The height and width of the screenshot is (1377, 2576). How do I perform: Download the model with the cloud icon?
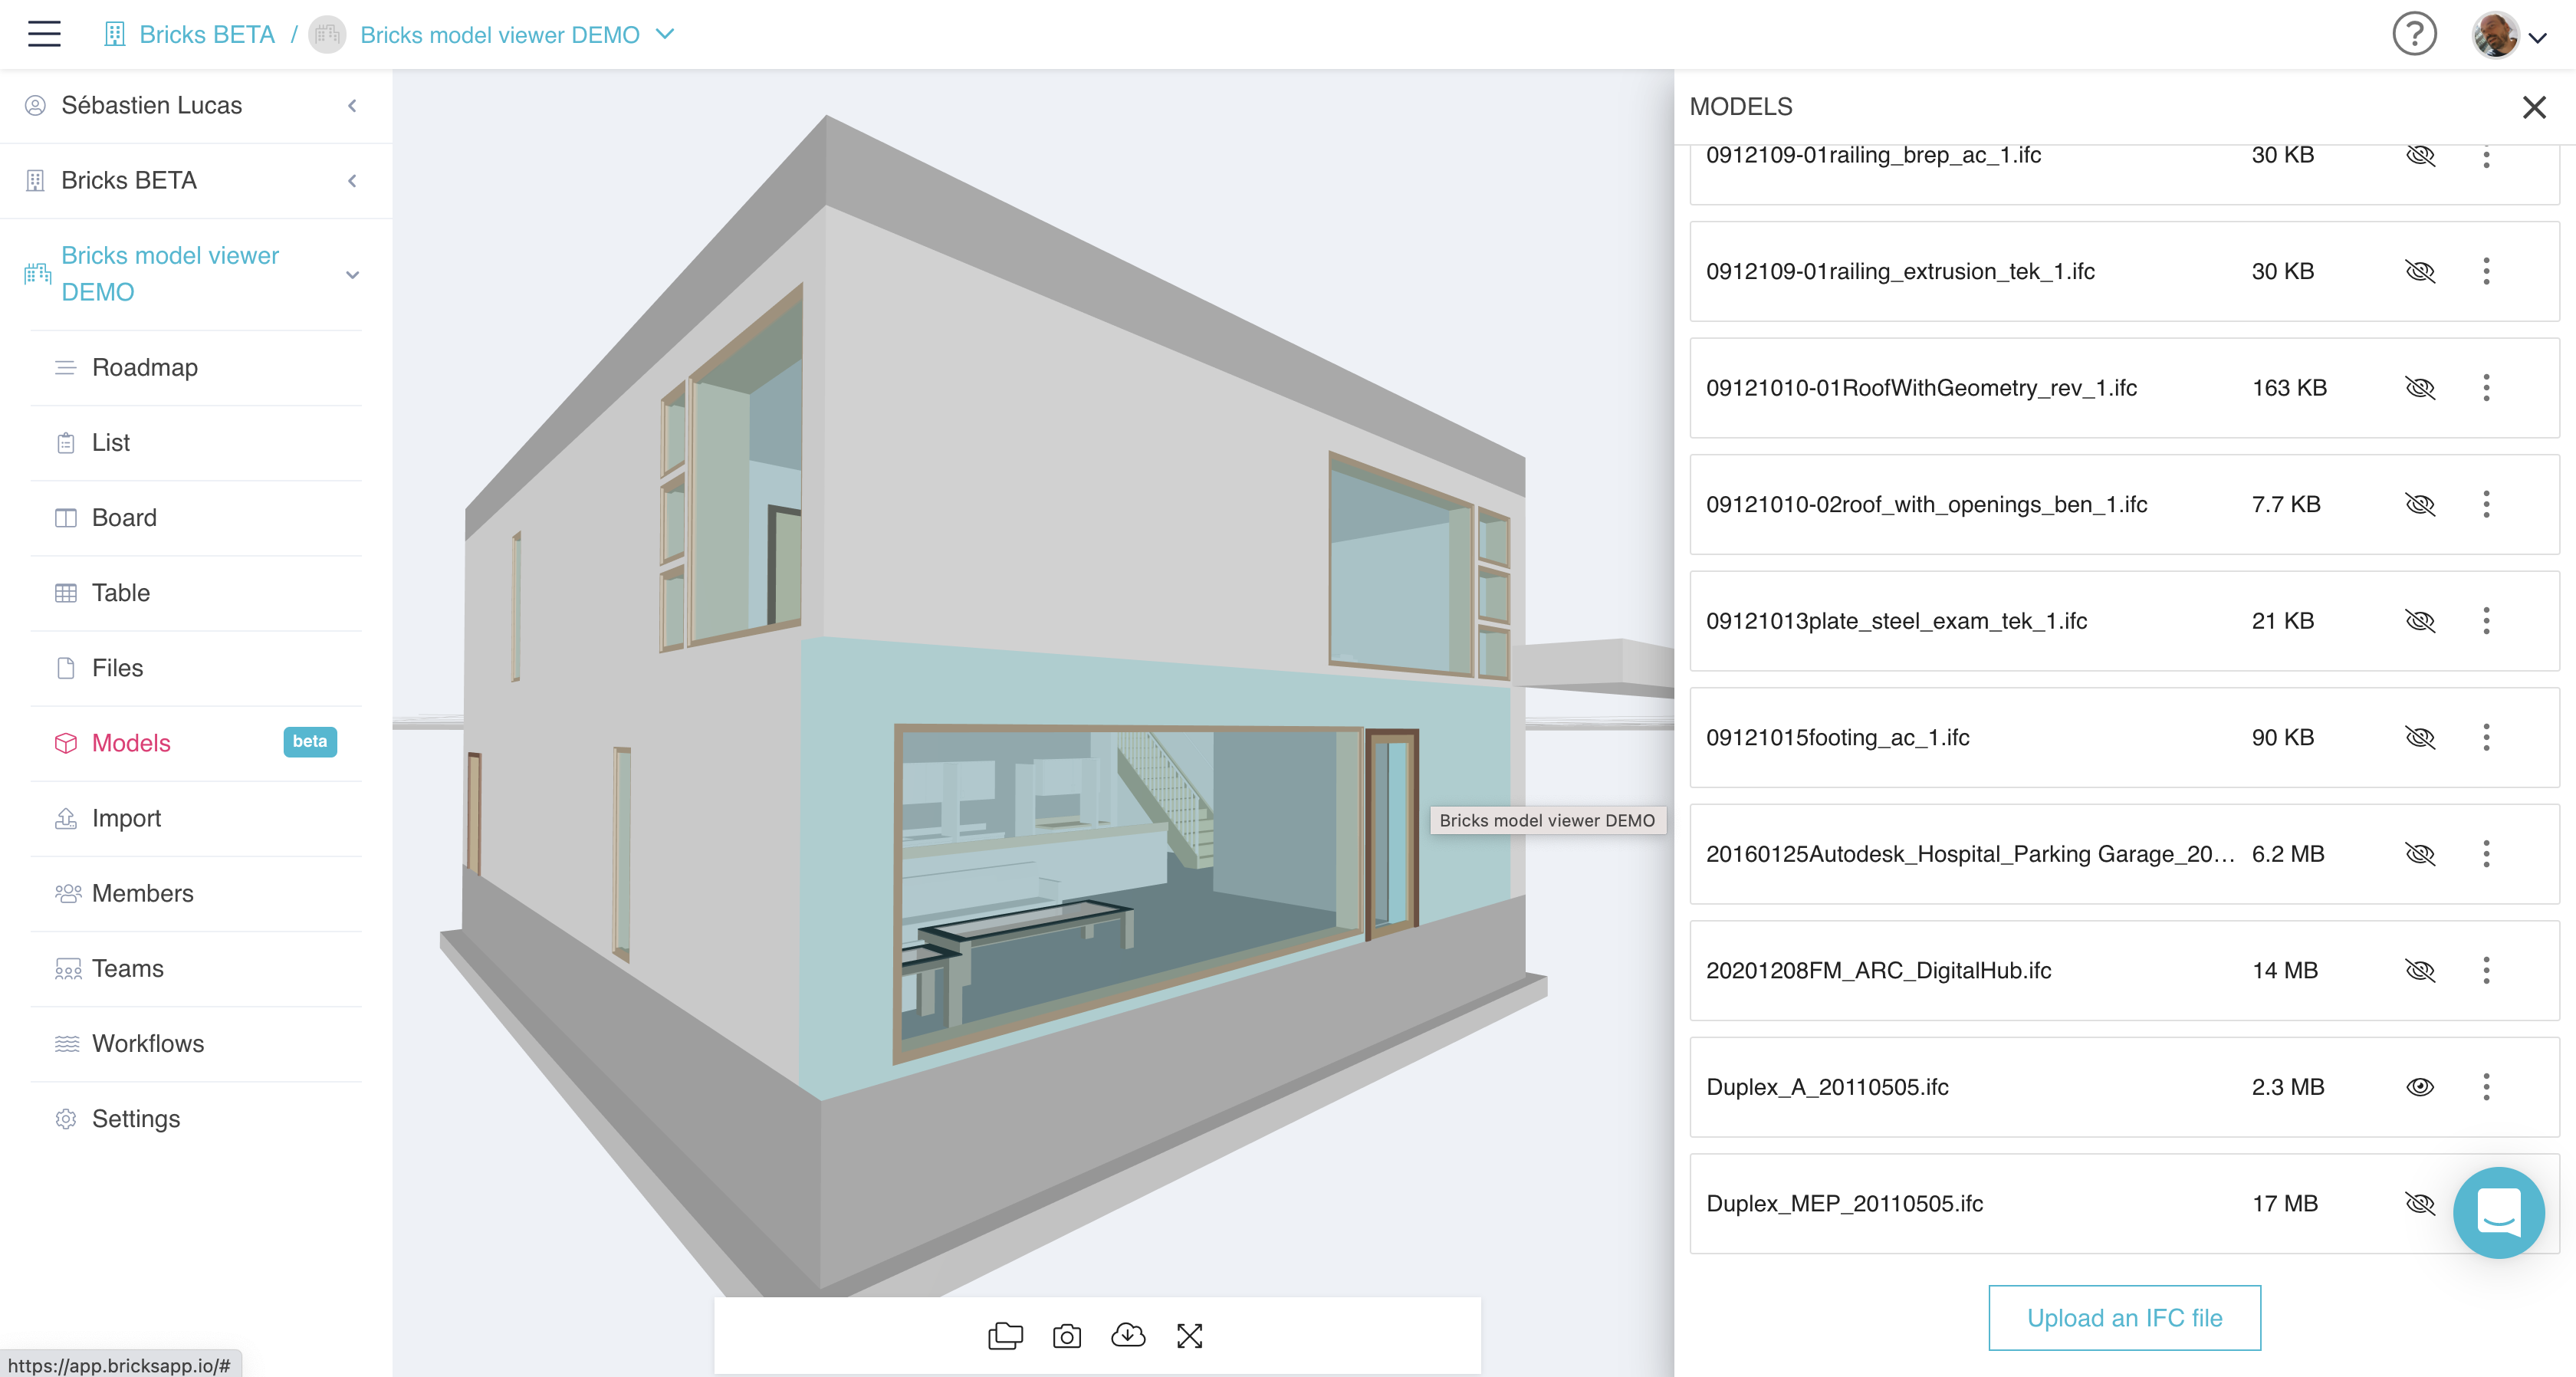pos(1128,1335)
